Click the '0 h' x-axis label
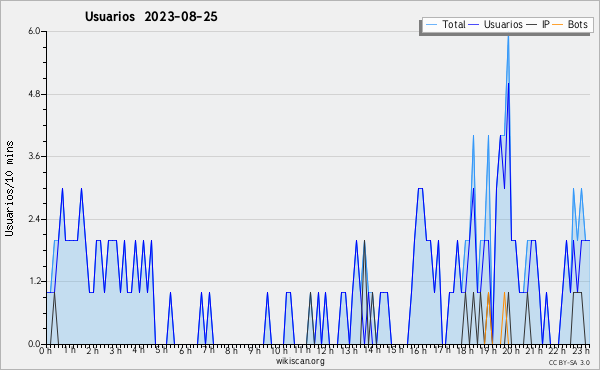Image resolution: width=600 pixels, height=370 pixels. pos(45,351)
